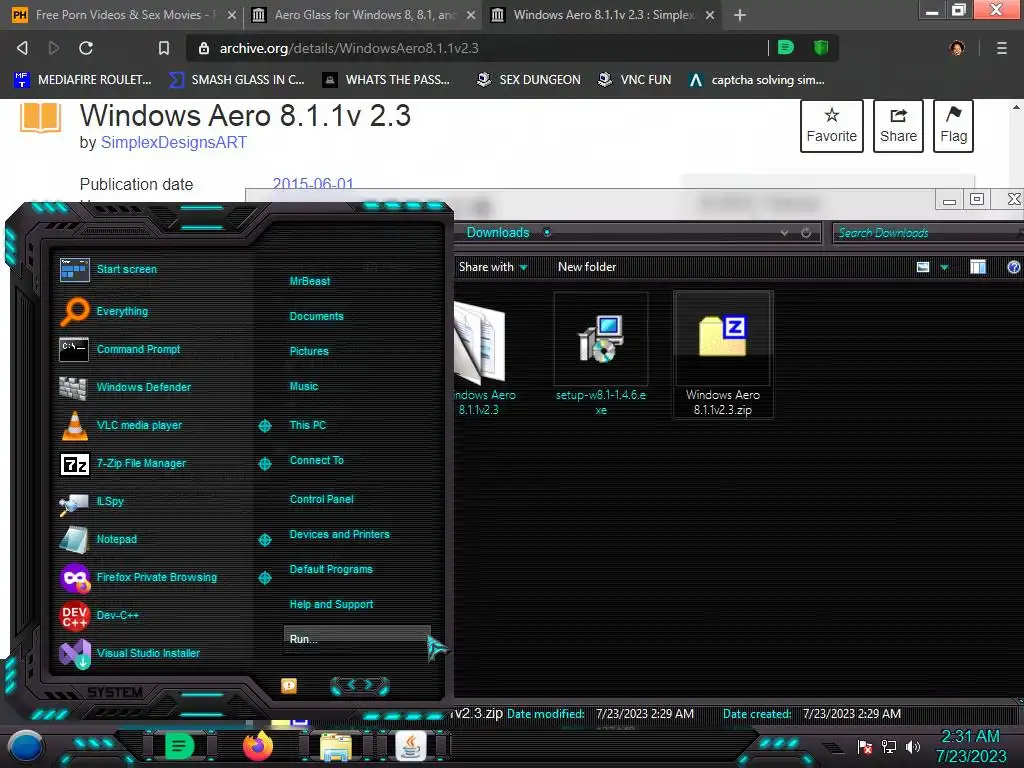Flag this archive.org item
Viewport: 1024px width, 768px height.
point(953,126)
